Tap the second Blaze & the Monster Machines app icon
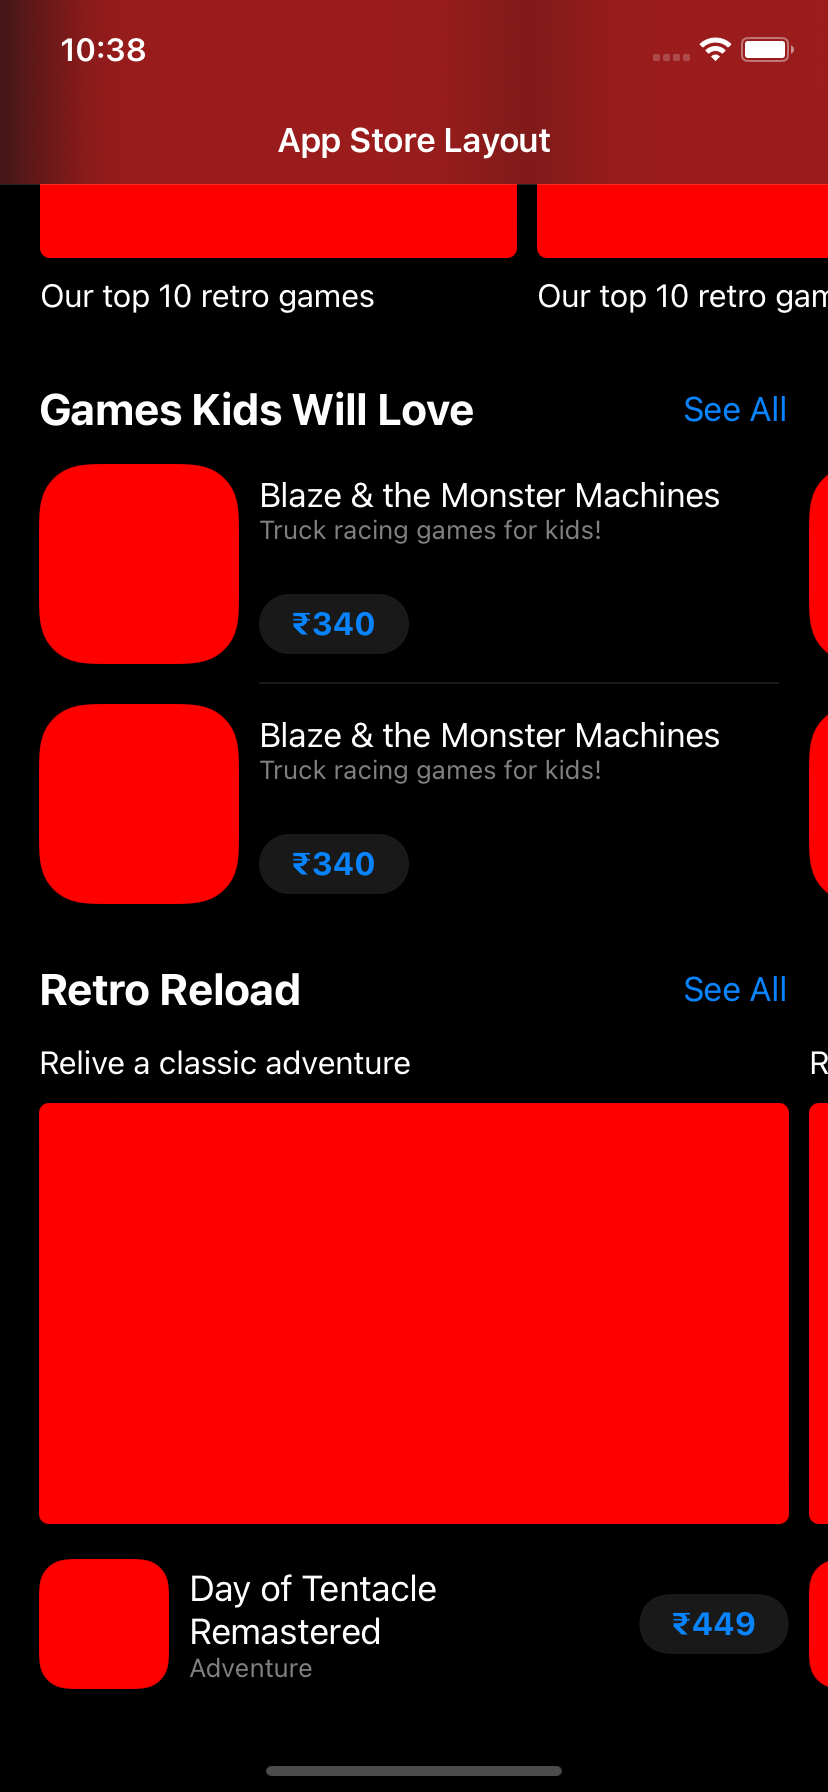The image size is (828, 1792). pyautogui.click(x=139, y=804)
